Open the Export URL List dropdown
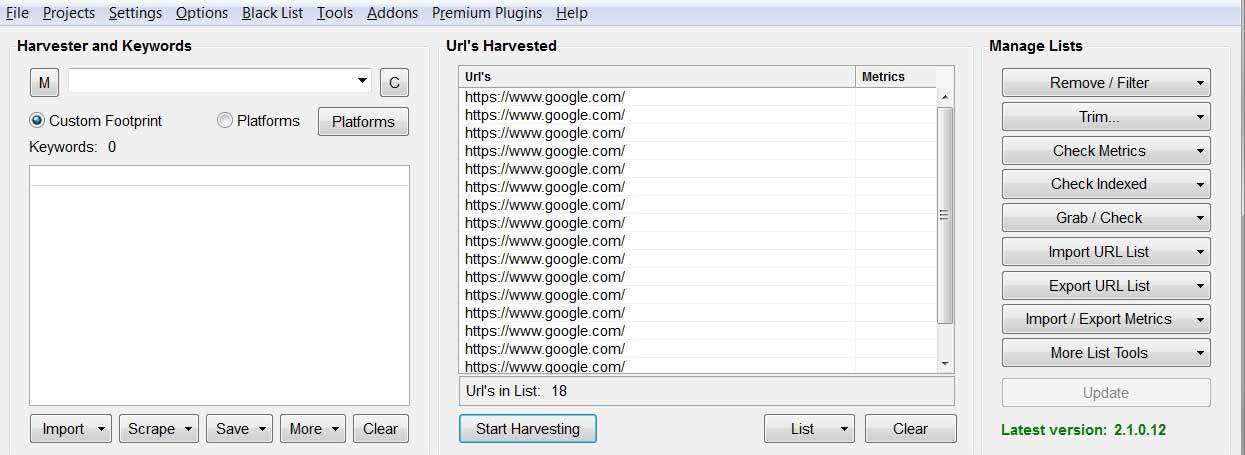 [x=1106, y=286]
